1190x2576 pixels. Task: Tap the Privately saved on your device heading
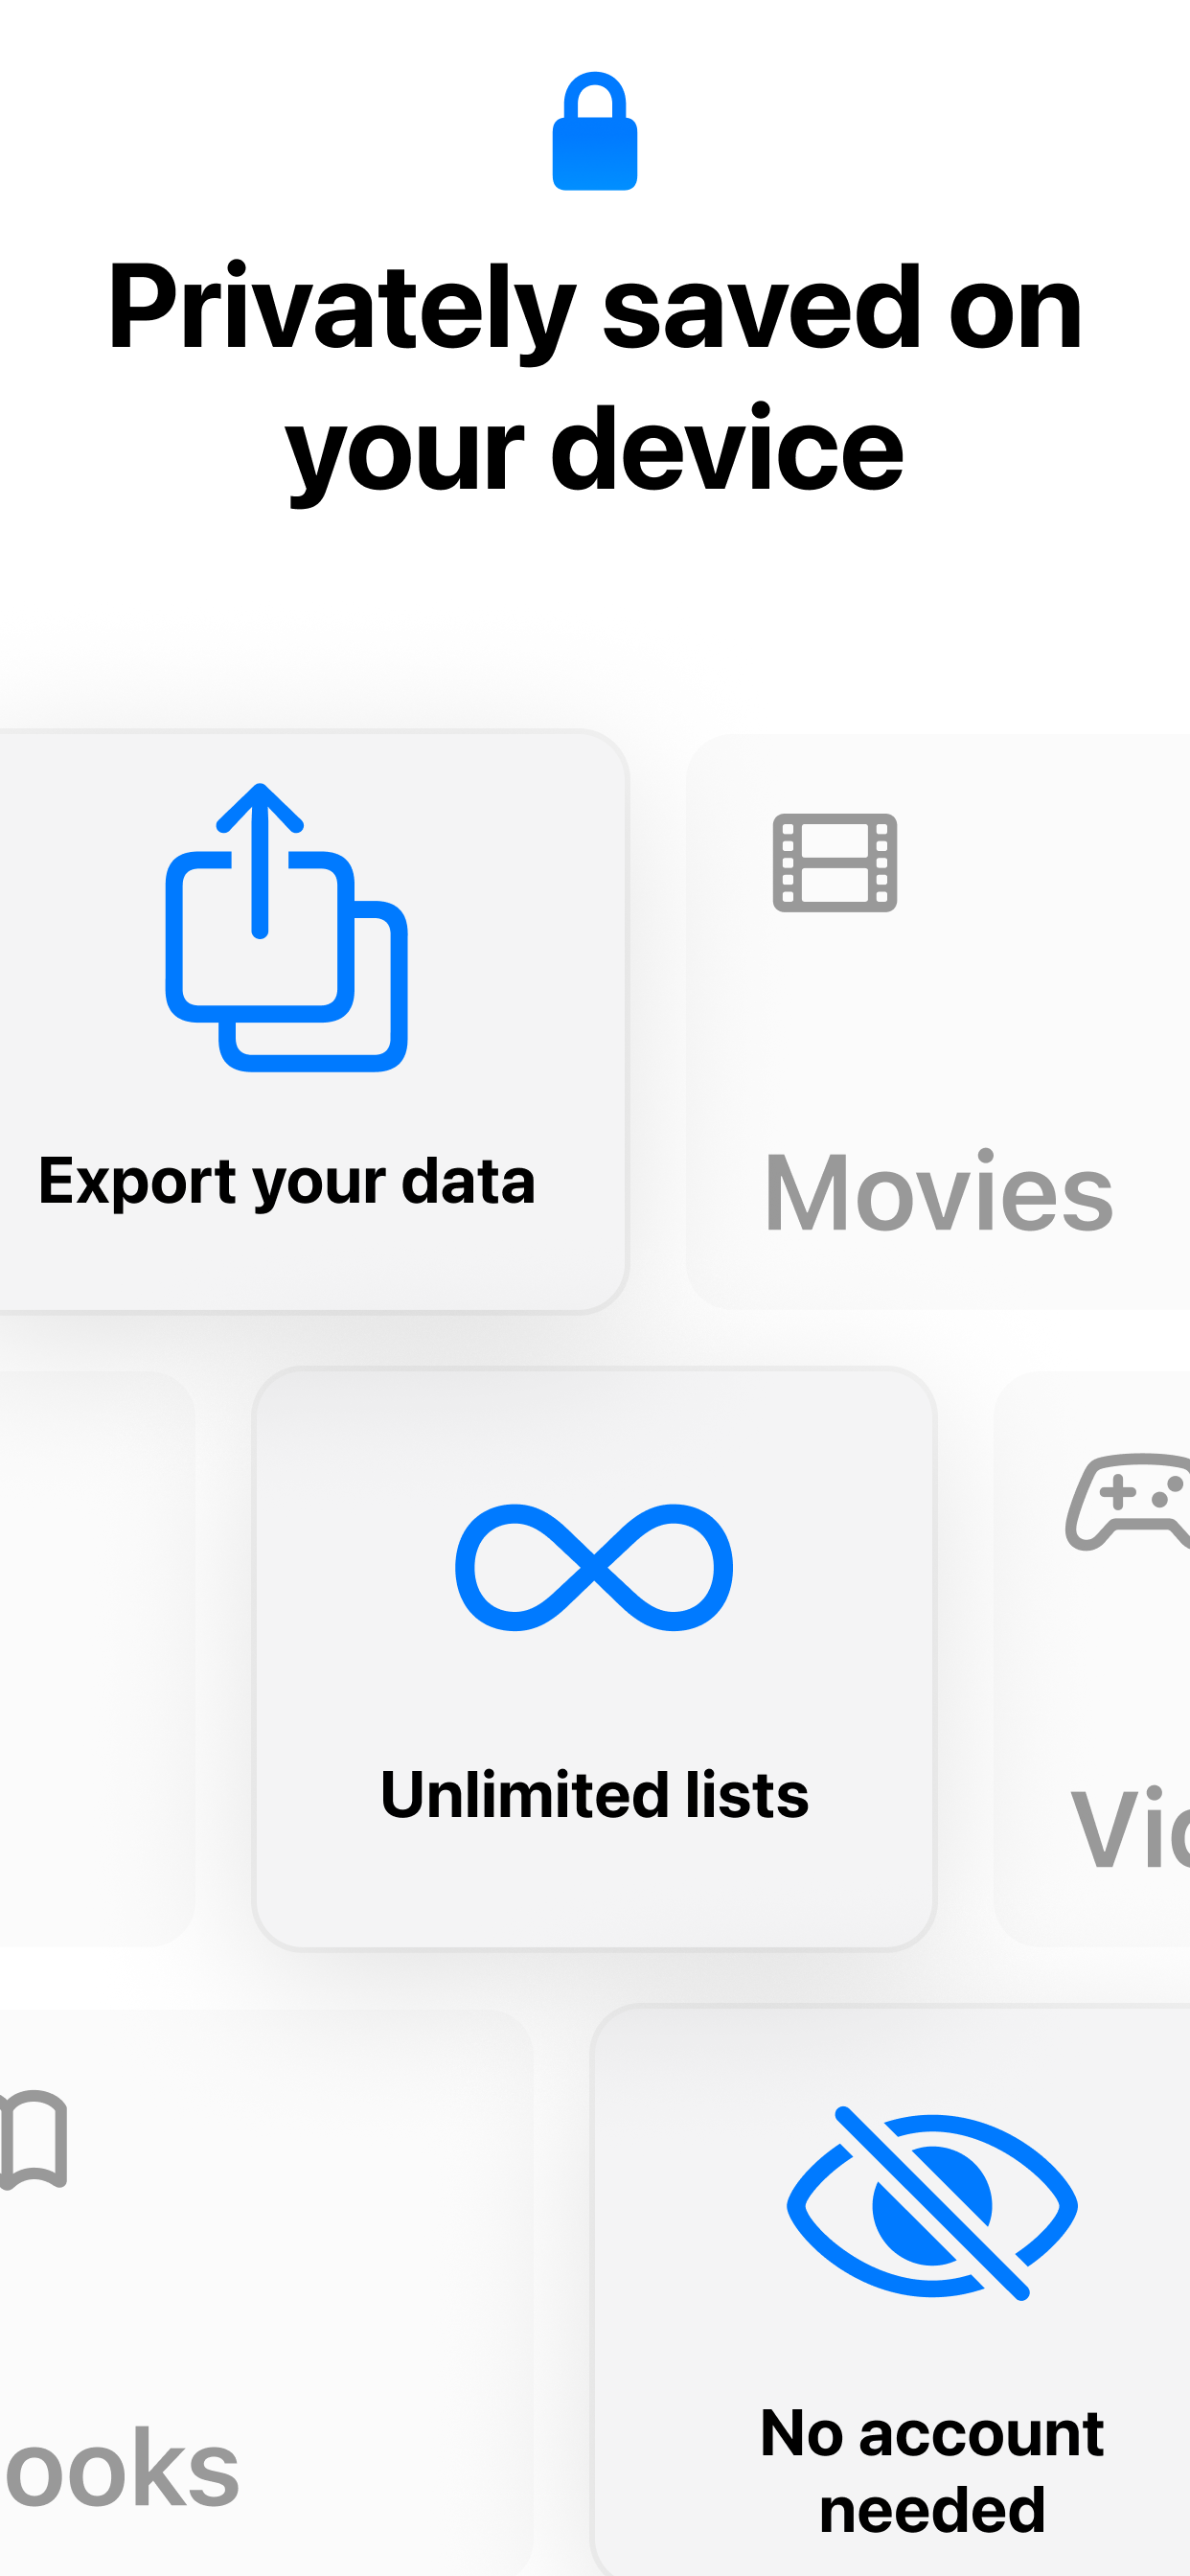coord(595,376)
